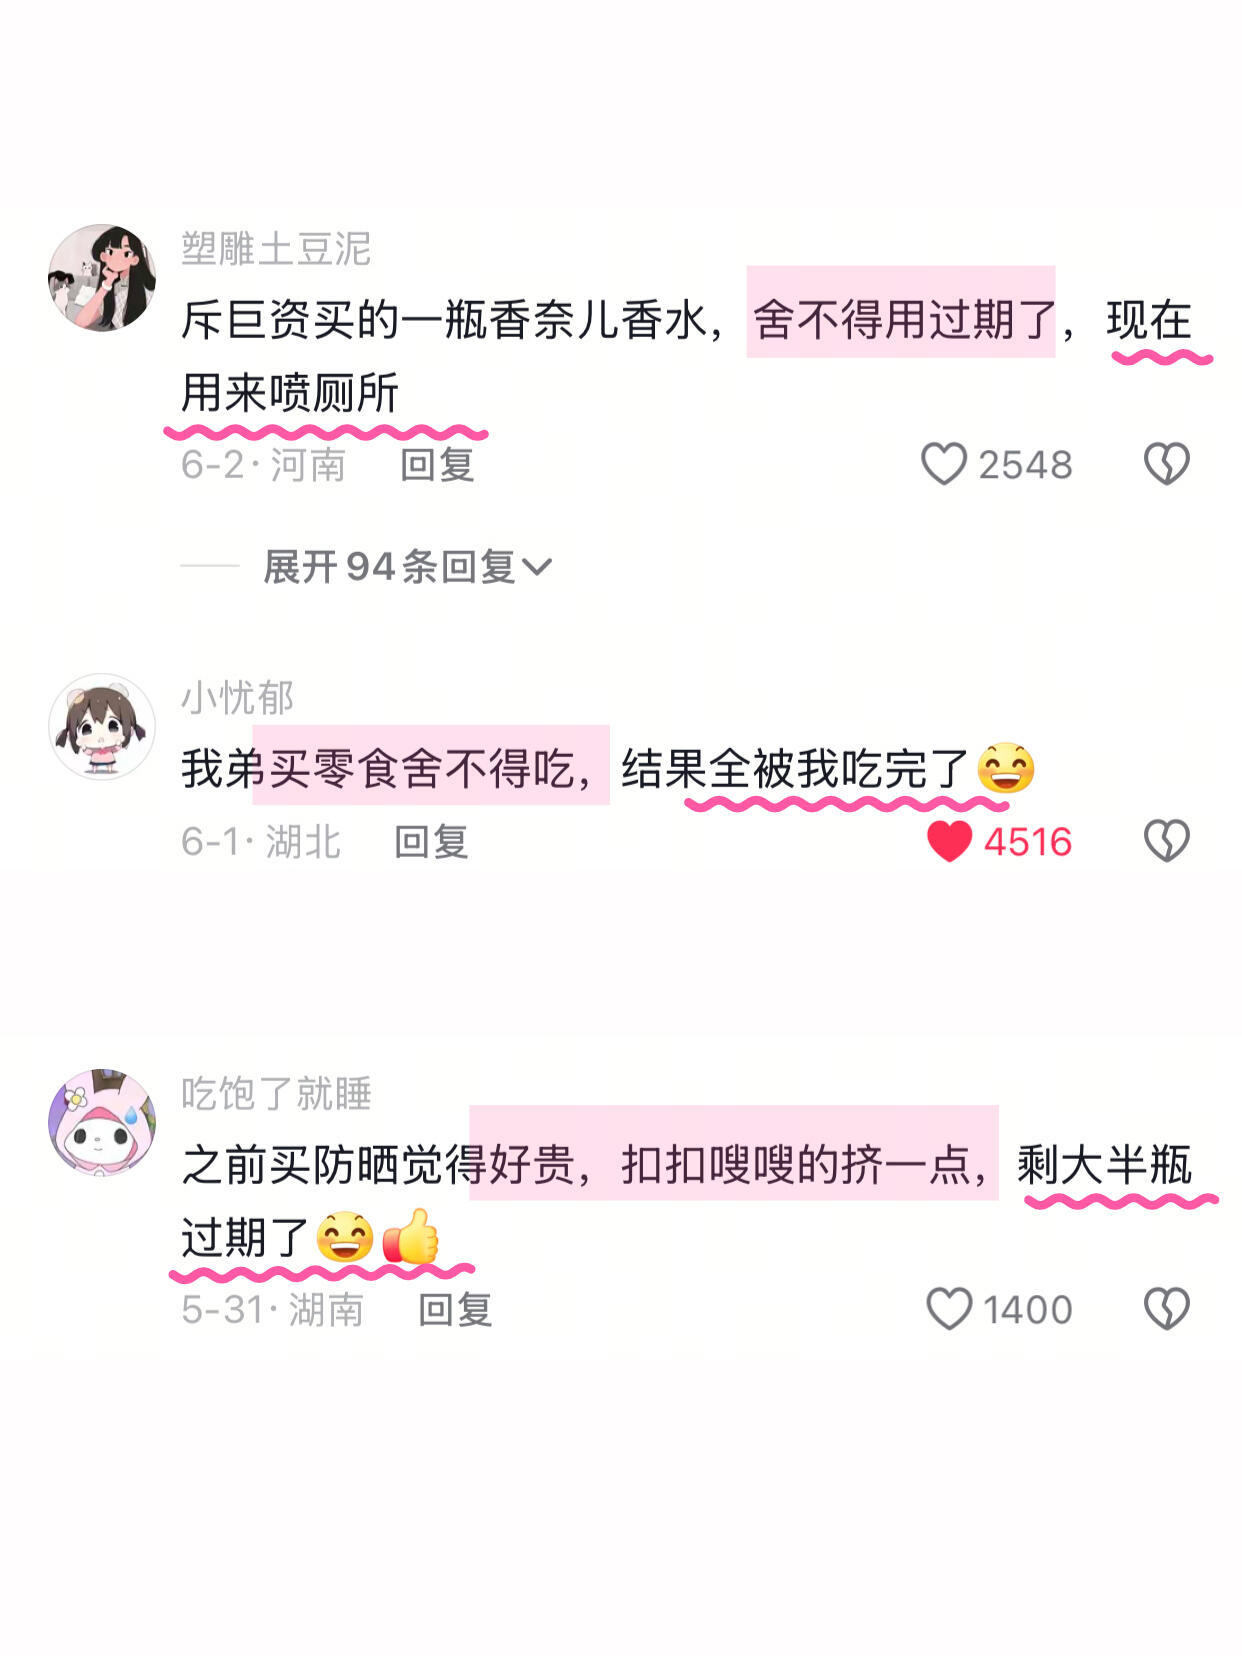Click the chevron next to 展开94条回复

point(537,568)
